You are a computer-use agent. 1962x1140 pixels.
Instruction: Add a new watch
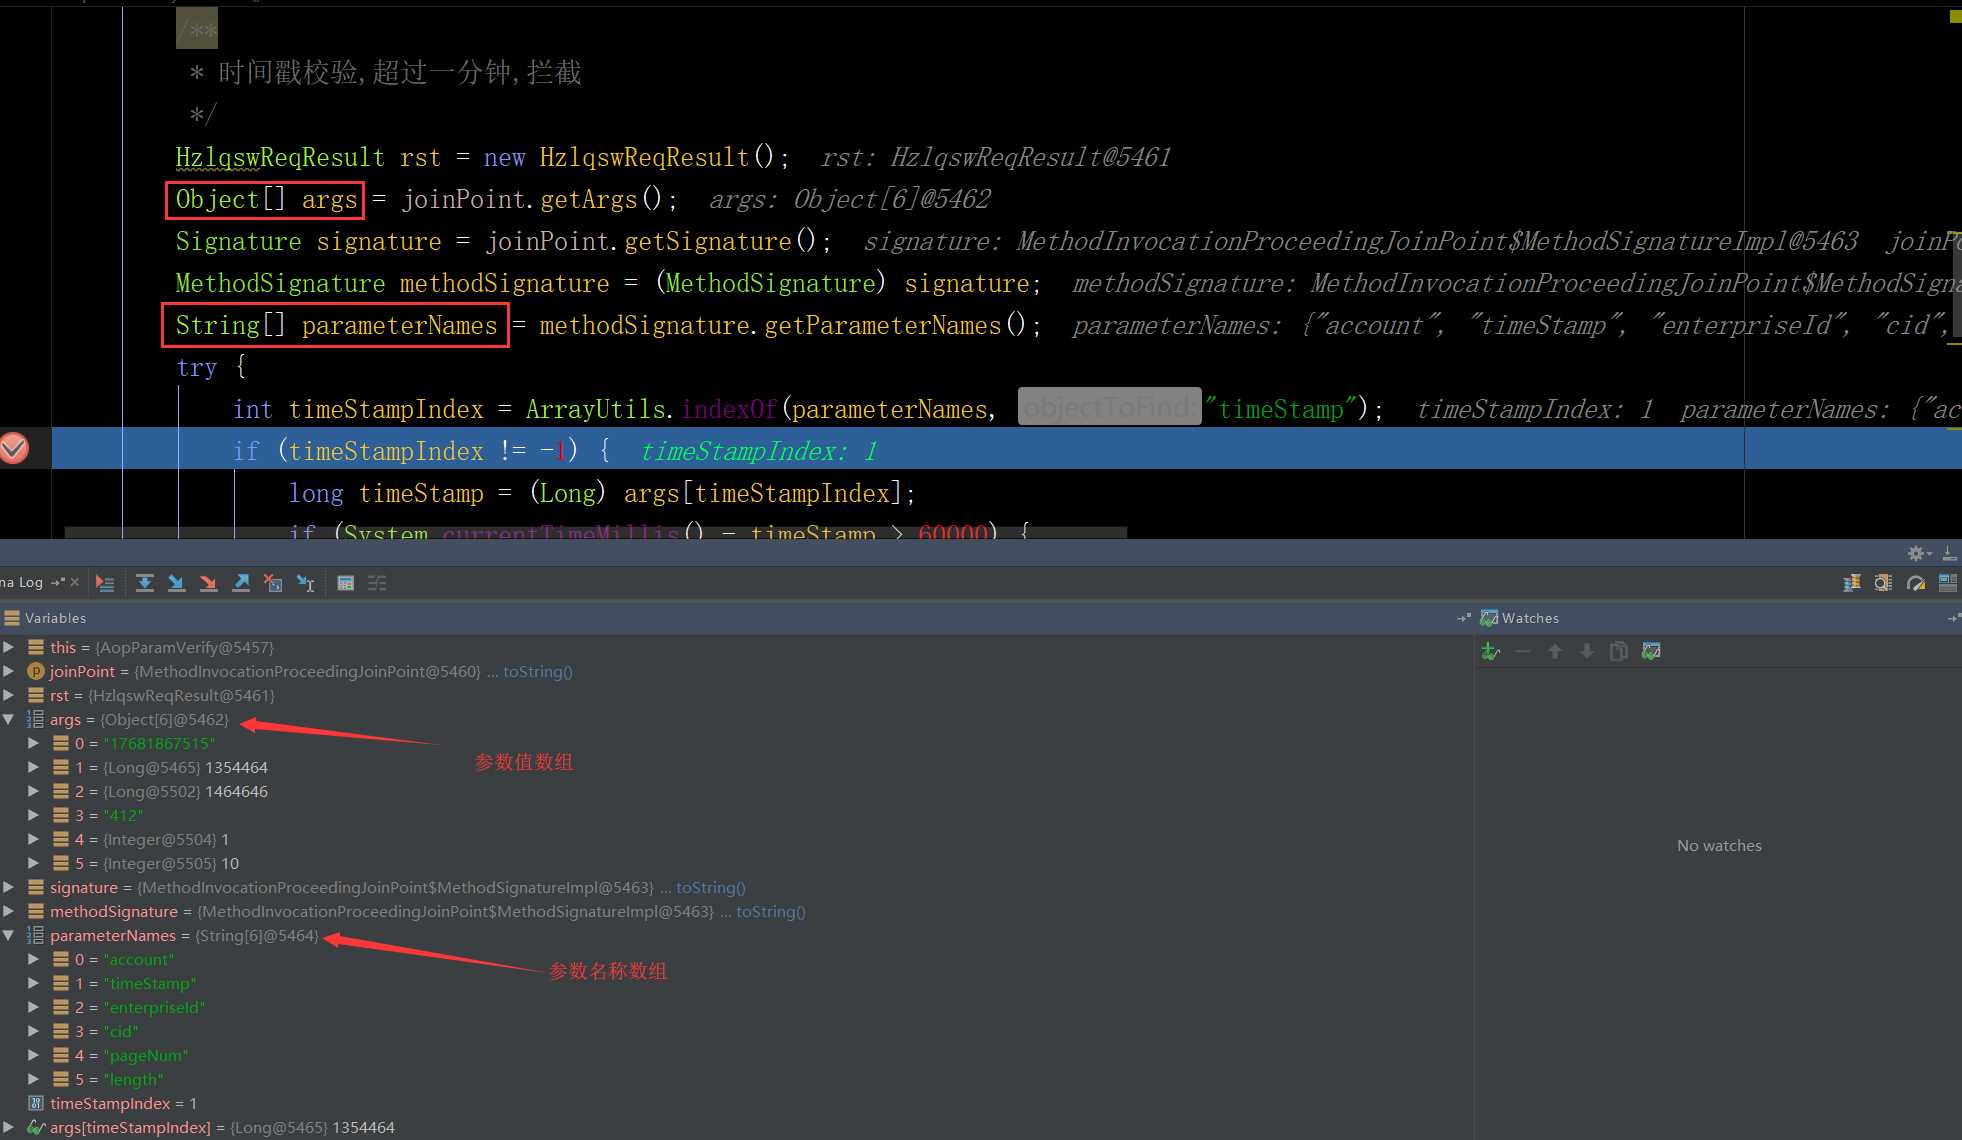pyautogui.click(x=1491, y=652)
